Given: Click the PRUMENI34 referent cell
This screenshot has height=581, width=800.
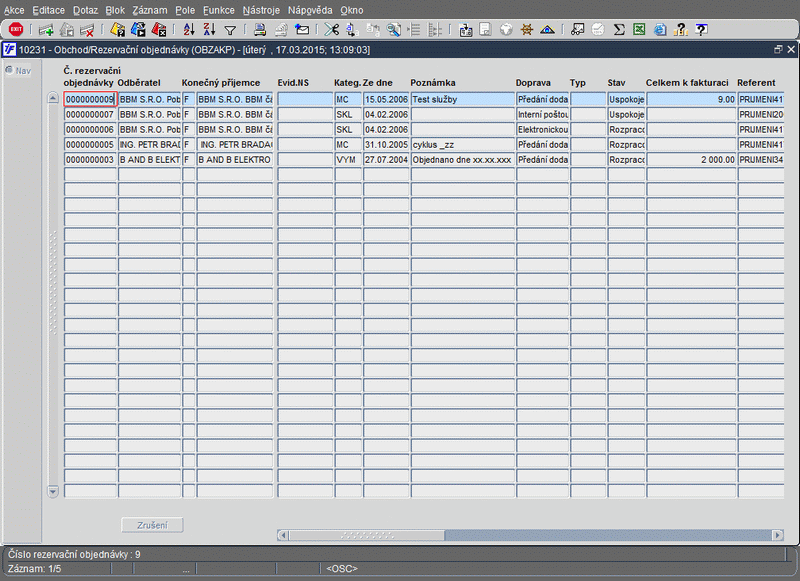Looking at the screenshot, I should (x=761, y=160).
